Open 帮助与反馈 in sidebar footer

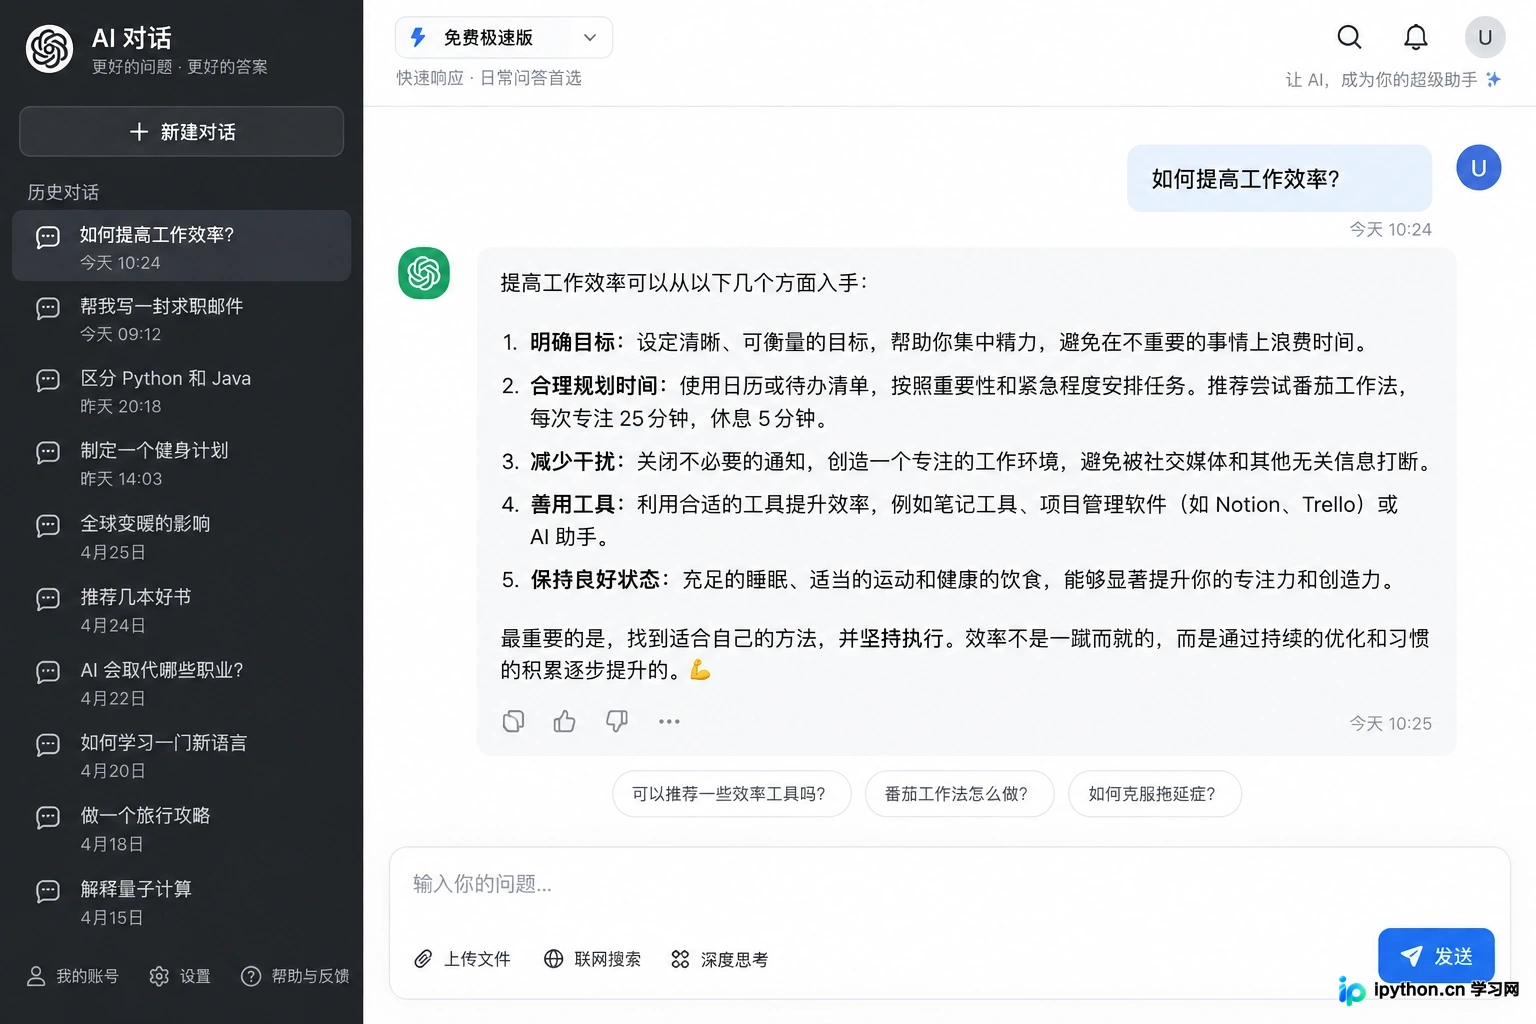295,976
